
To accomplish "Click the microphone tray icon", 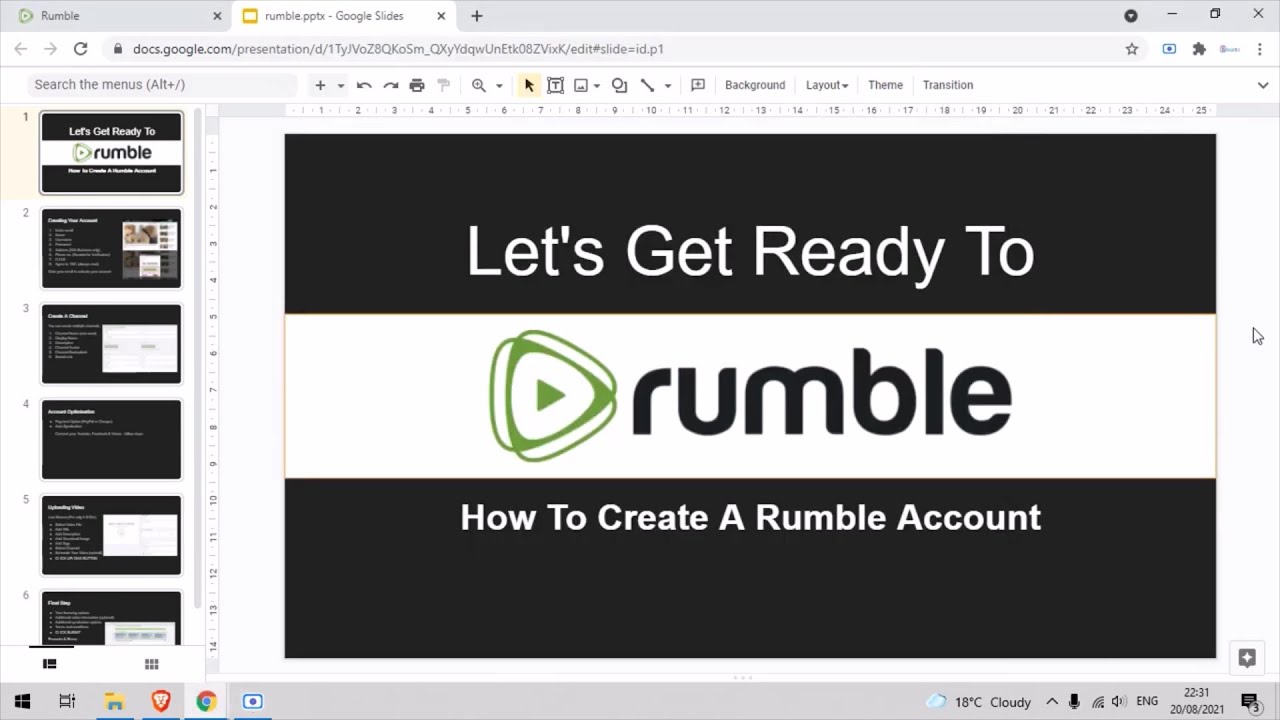I will pyautogui.click(x=1075, y=702).
